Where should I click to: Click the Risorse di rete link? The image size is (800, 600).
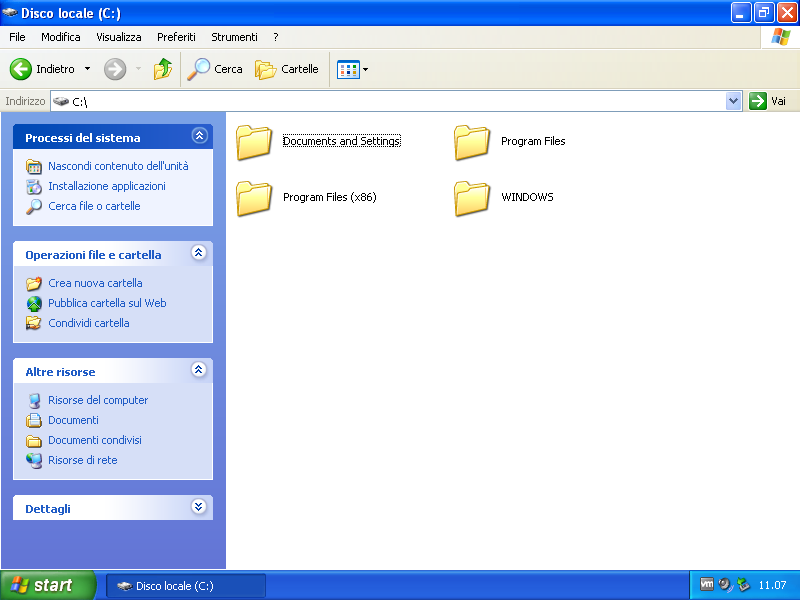[83, 460]
